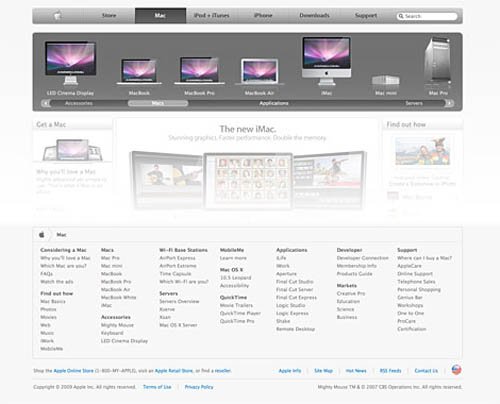This screenshot has height=404, width=500.
Task: Open the Time Capsule link
Action: tap(175, 274)
